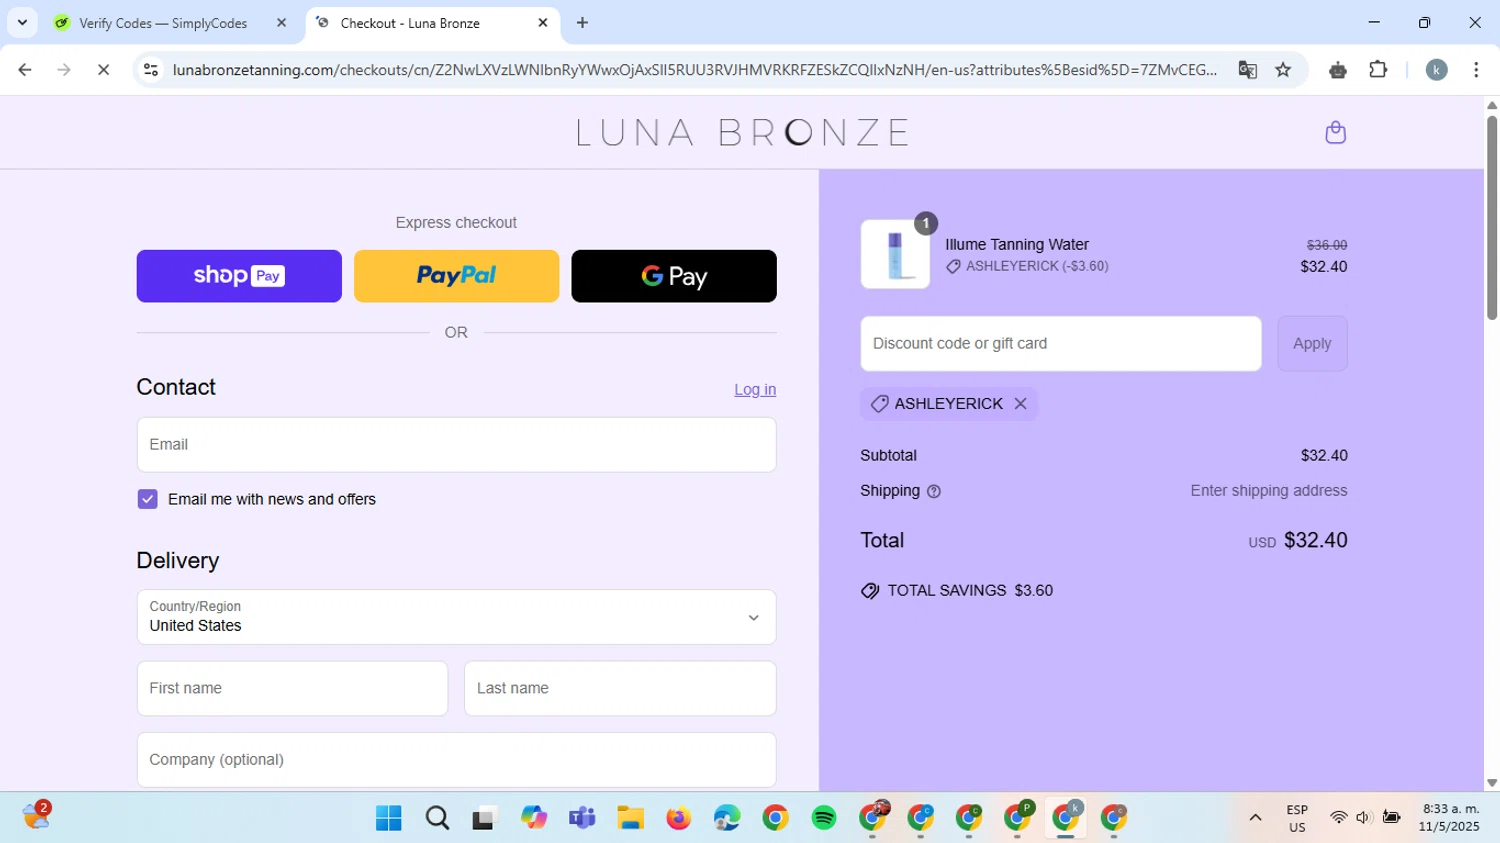
Task: Choose PayPal express checkout
Action: (x=456, y=276)
